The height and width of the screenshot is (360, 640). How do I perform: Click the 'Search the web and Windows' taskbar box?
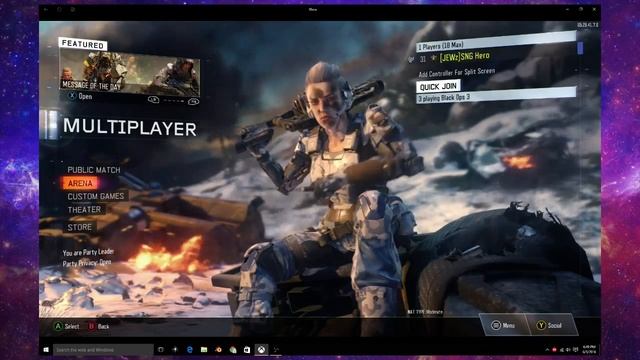tap(103, 350)
